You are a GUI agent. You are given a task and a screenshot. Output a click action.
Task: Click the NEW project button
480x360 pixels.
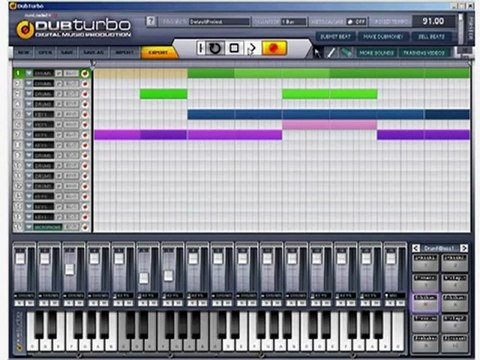[x=23, y=53]
